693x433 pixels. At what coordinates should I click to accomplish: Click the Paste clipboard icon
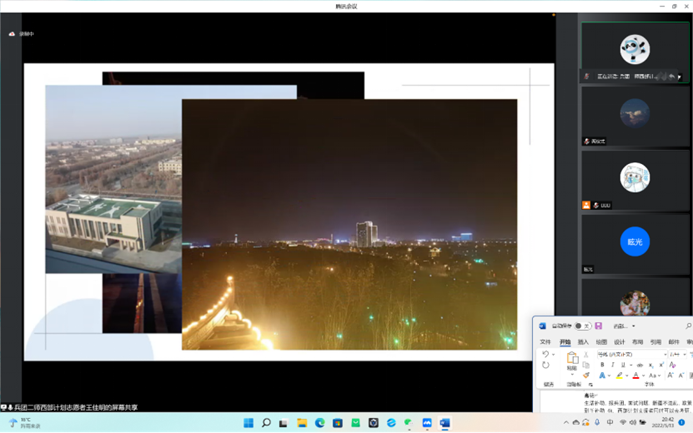pos(574,357)
